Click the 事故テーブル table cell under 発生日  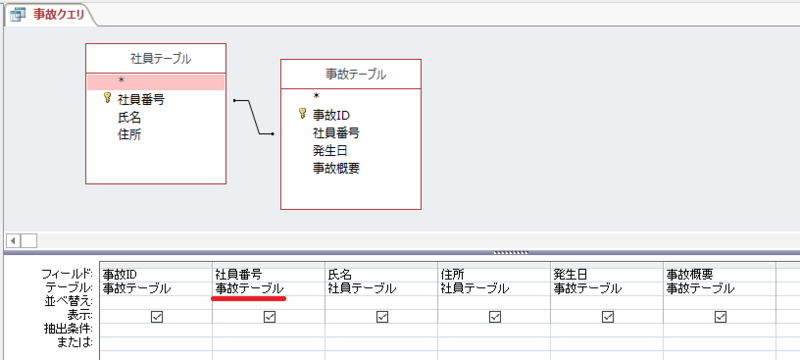pyautogui.click(x=607, y=289)
